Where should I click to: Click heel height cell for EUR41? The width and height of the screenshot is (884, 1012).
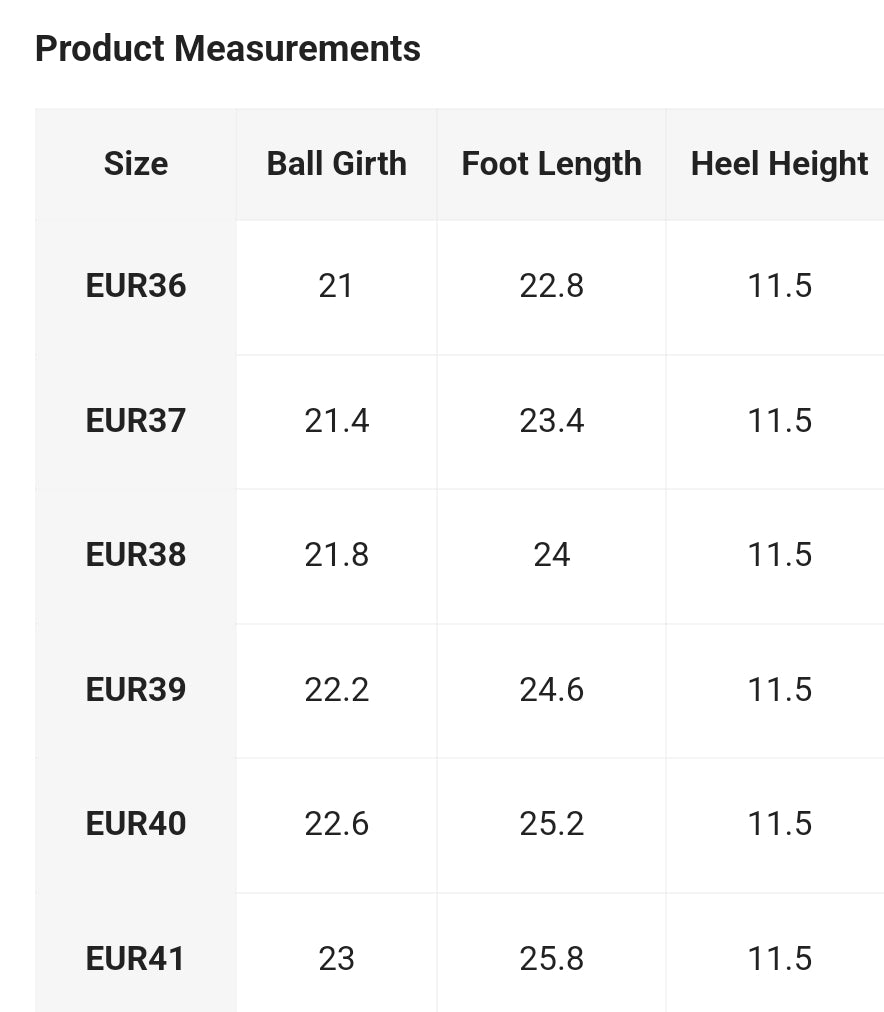coord(780,959)
